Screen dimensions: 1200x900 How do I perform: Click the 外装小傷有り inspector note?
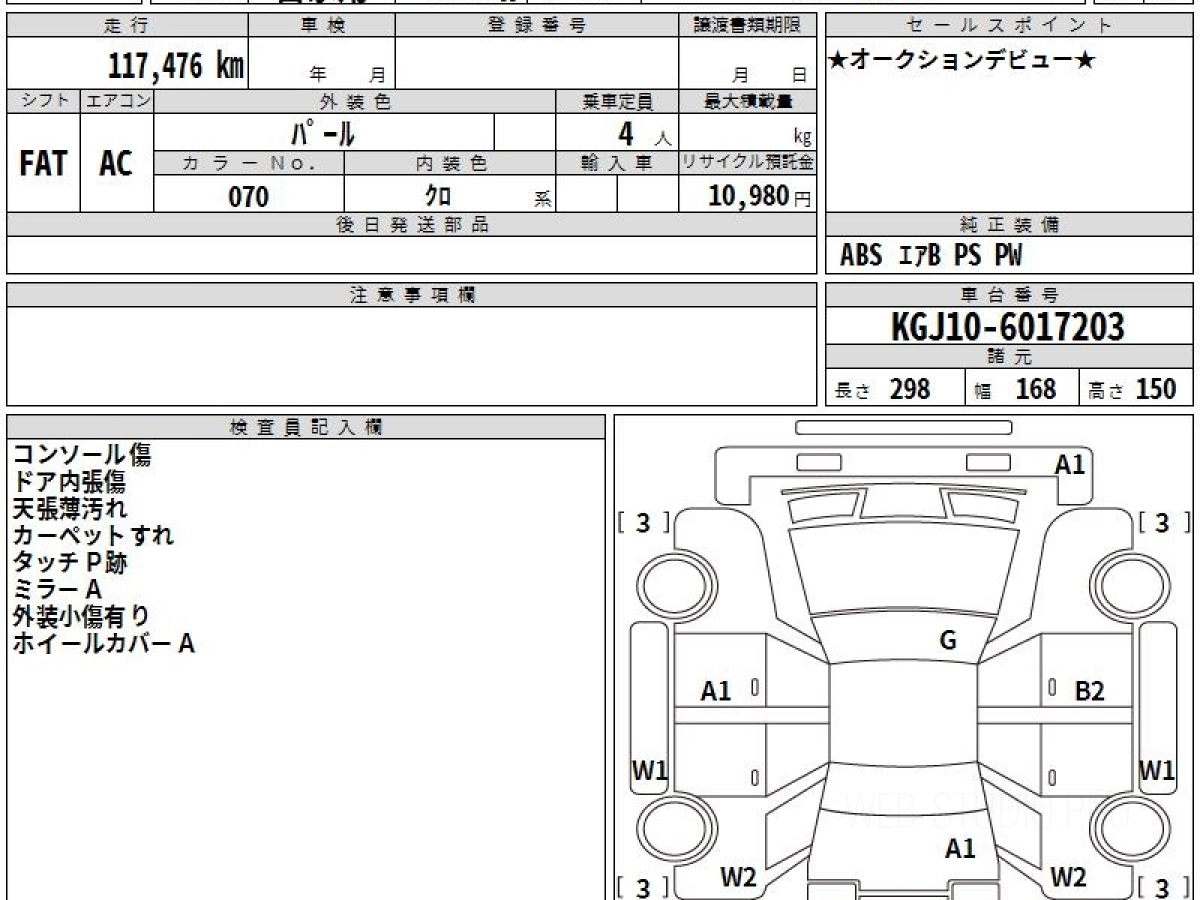tap(81, 616)
